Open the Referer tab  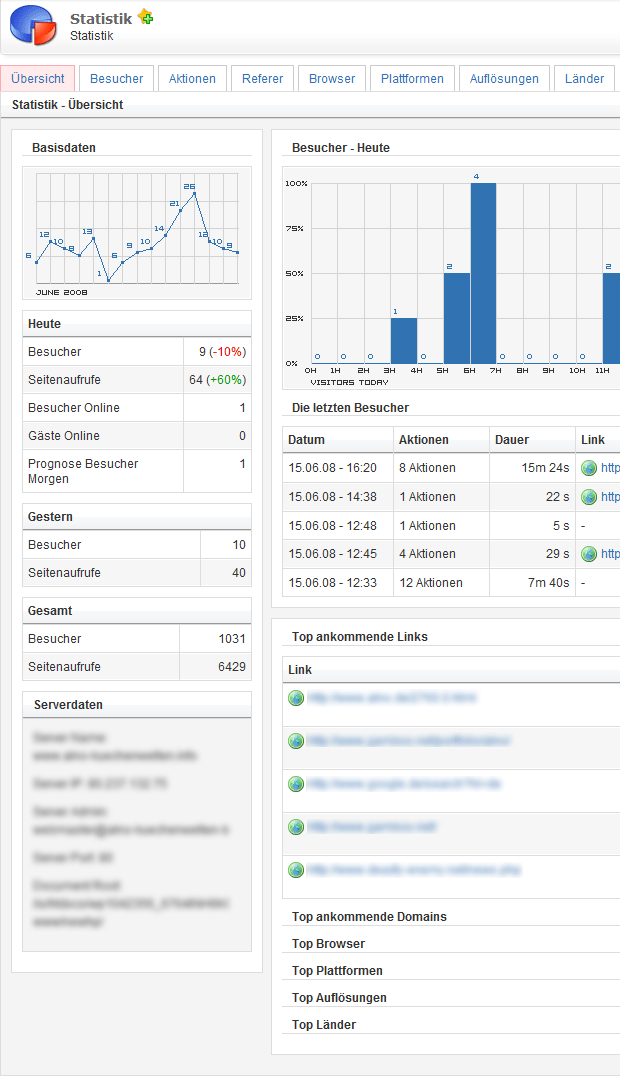point(262,79)
